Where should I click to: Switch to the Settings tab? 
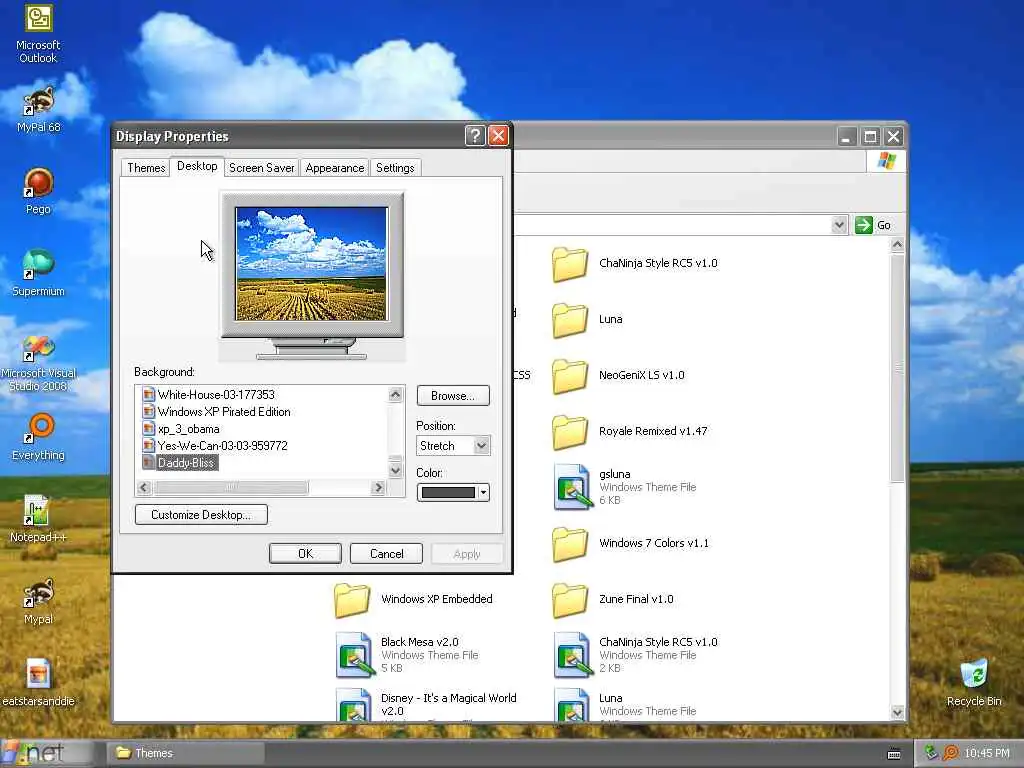pyautogui.click(x=395, y=168)
